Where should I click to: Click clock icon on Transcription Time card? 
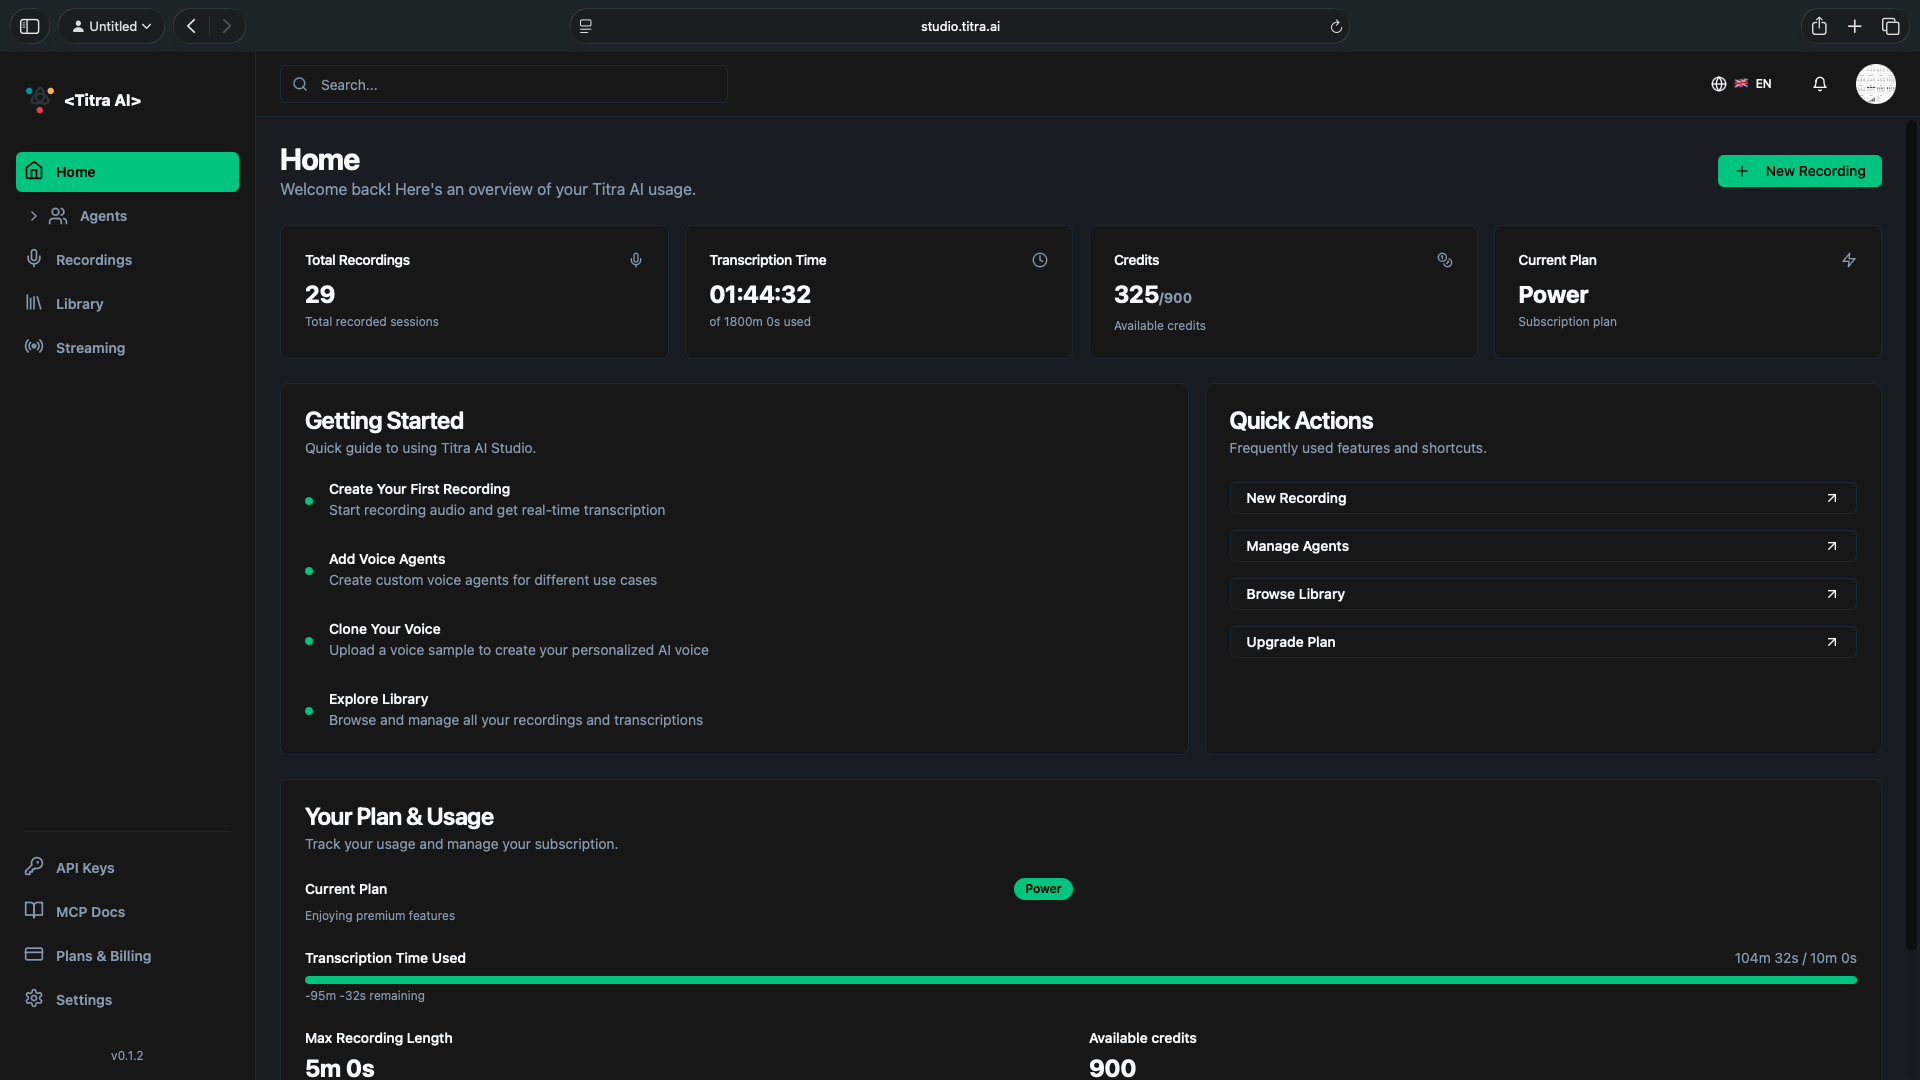tap(1040, 260)
